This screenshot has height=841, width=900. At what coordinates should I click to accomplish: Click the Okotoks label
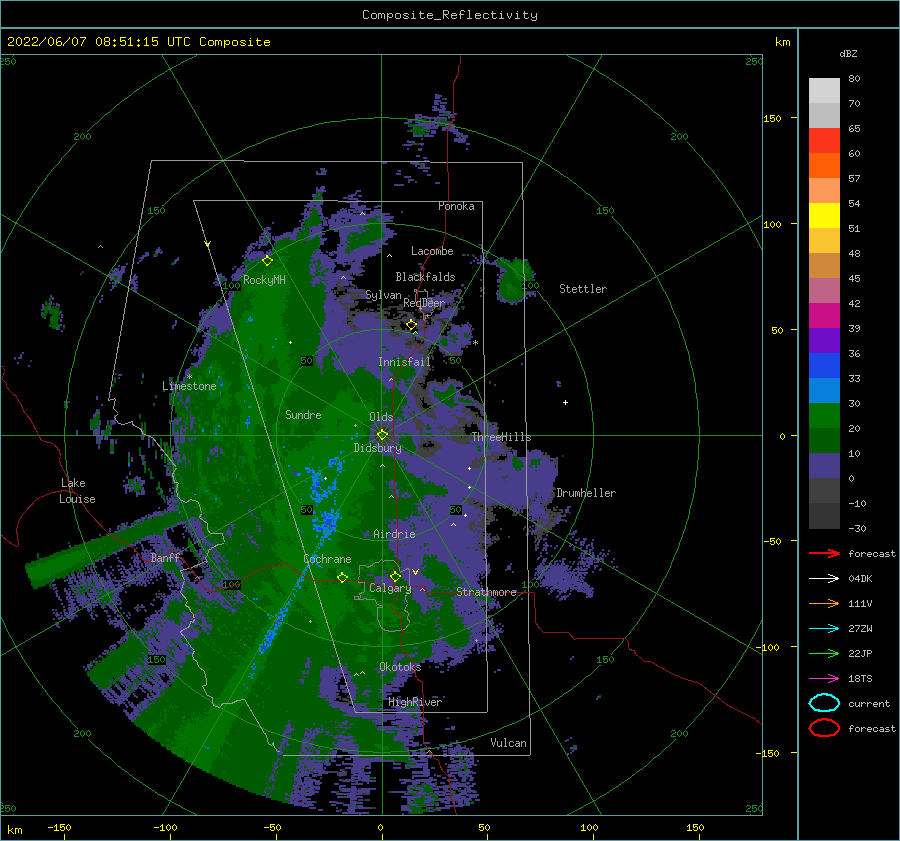(x=400, y=667)
